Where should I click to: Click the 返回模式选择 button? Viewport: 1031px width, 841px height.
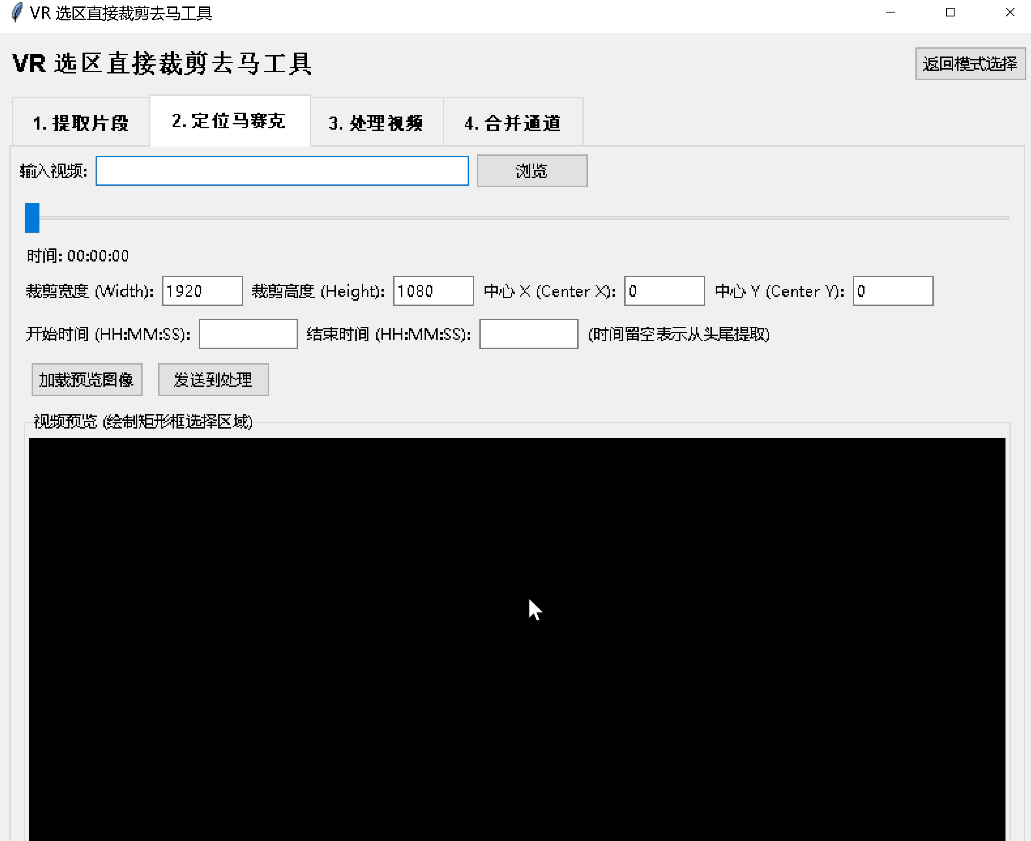point(970,64)
